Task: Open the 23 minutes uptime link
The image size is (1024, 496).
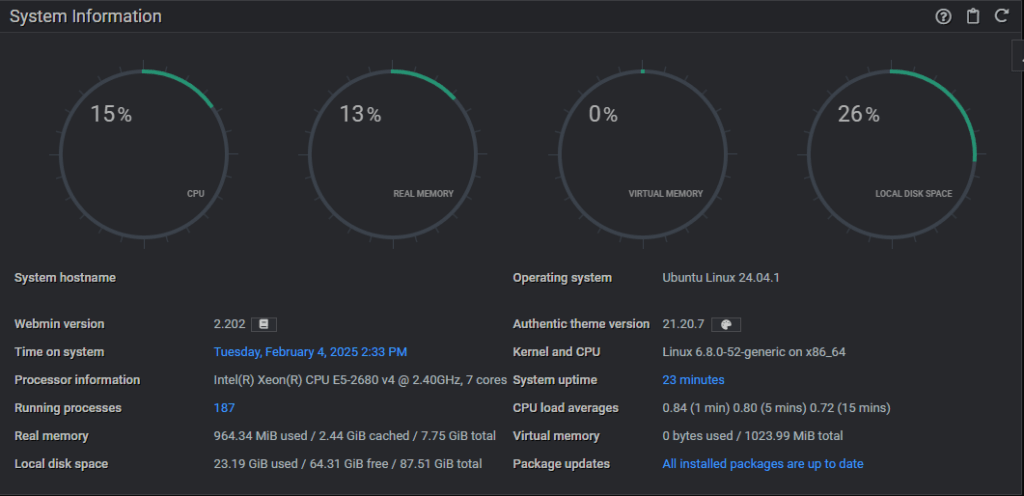Action: click(x=693, y=380)
